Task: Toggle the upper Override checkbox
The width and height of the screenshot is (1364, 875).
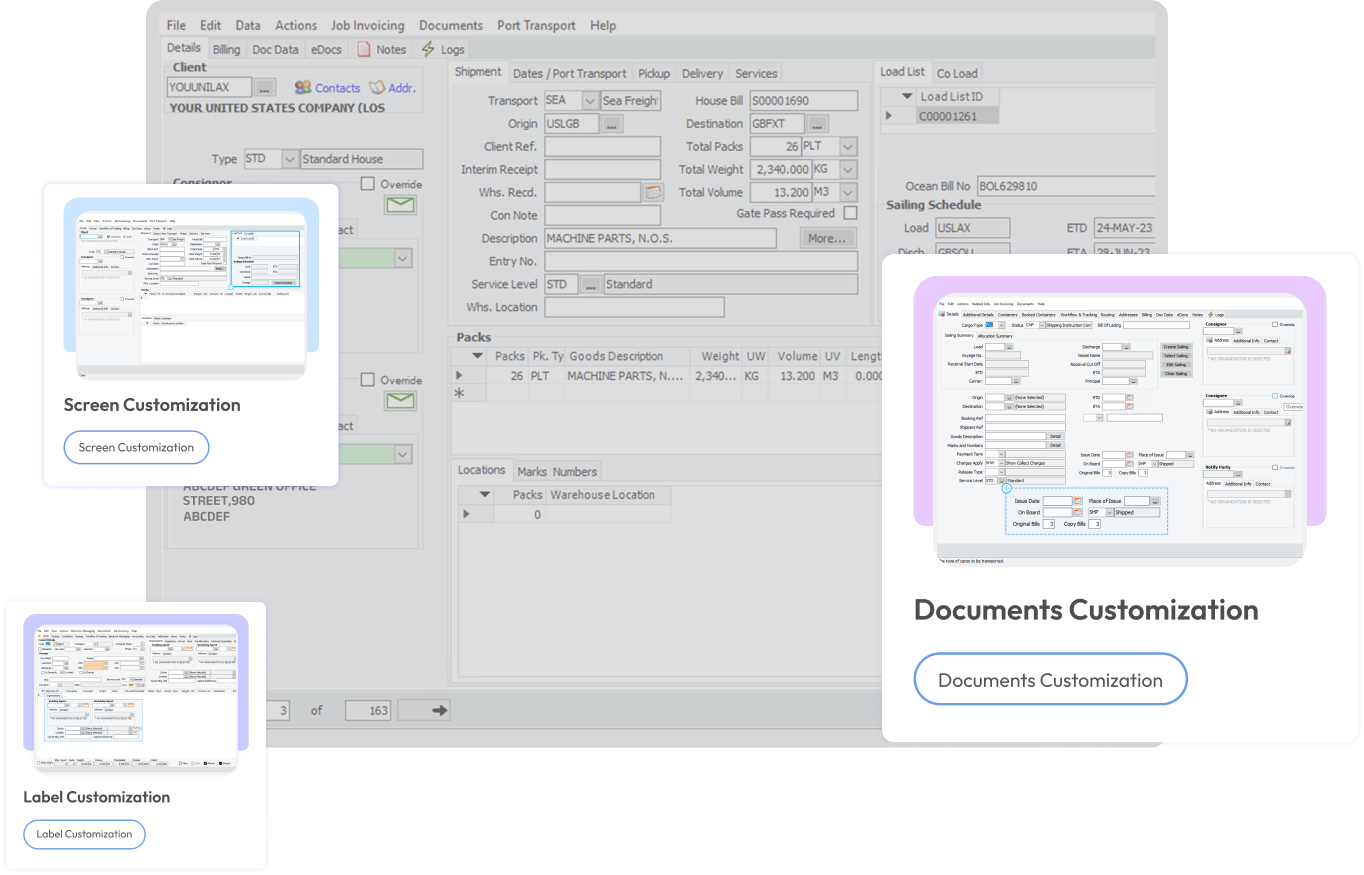Action: (x=368, y=184)
